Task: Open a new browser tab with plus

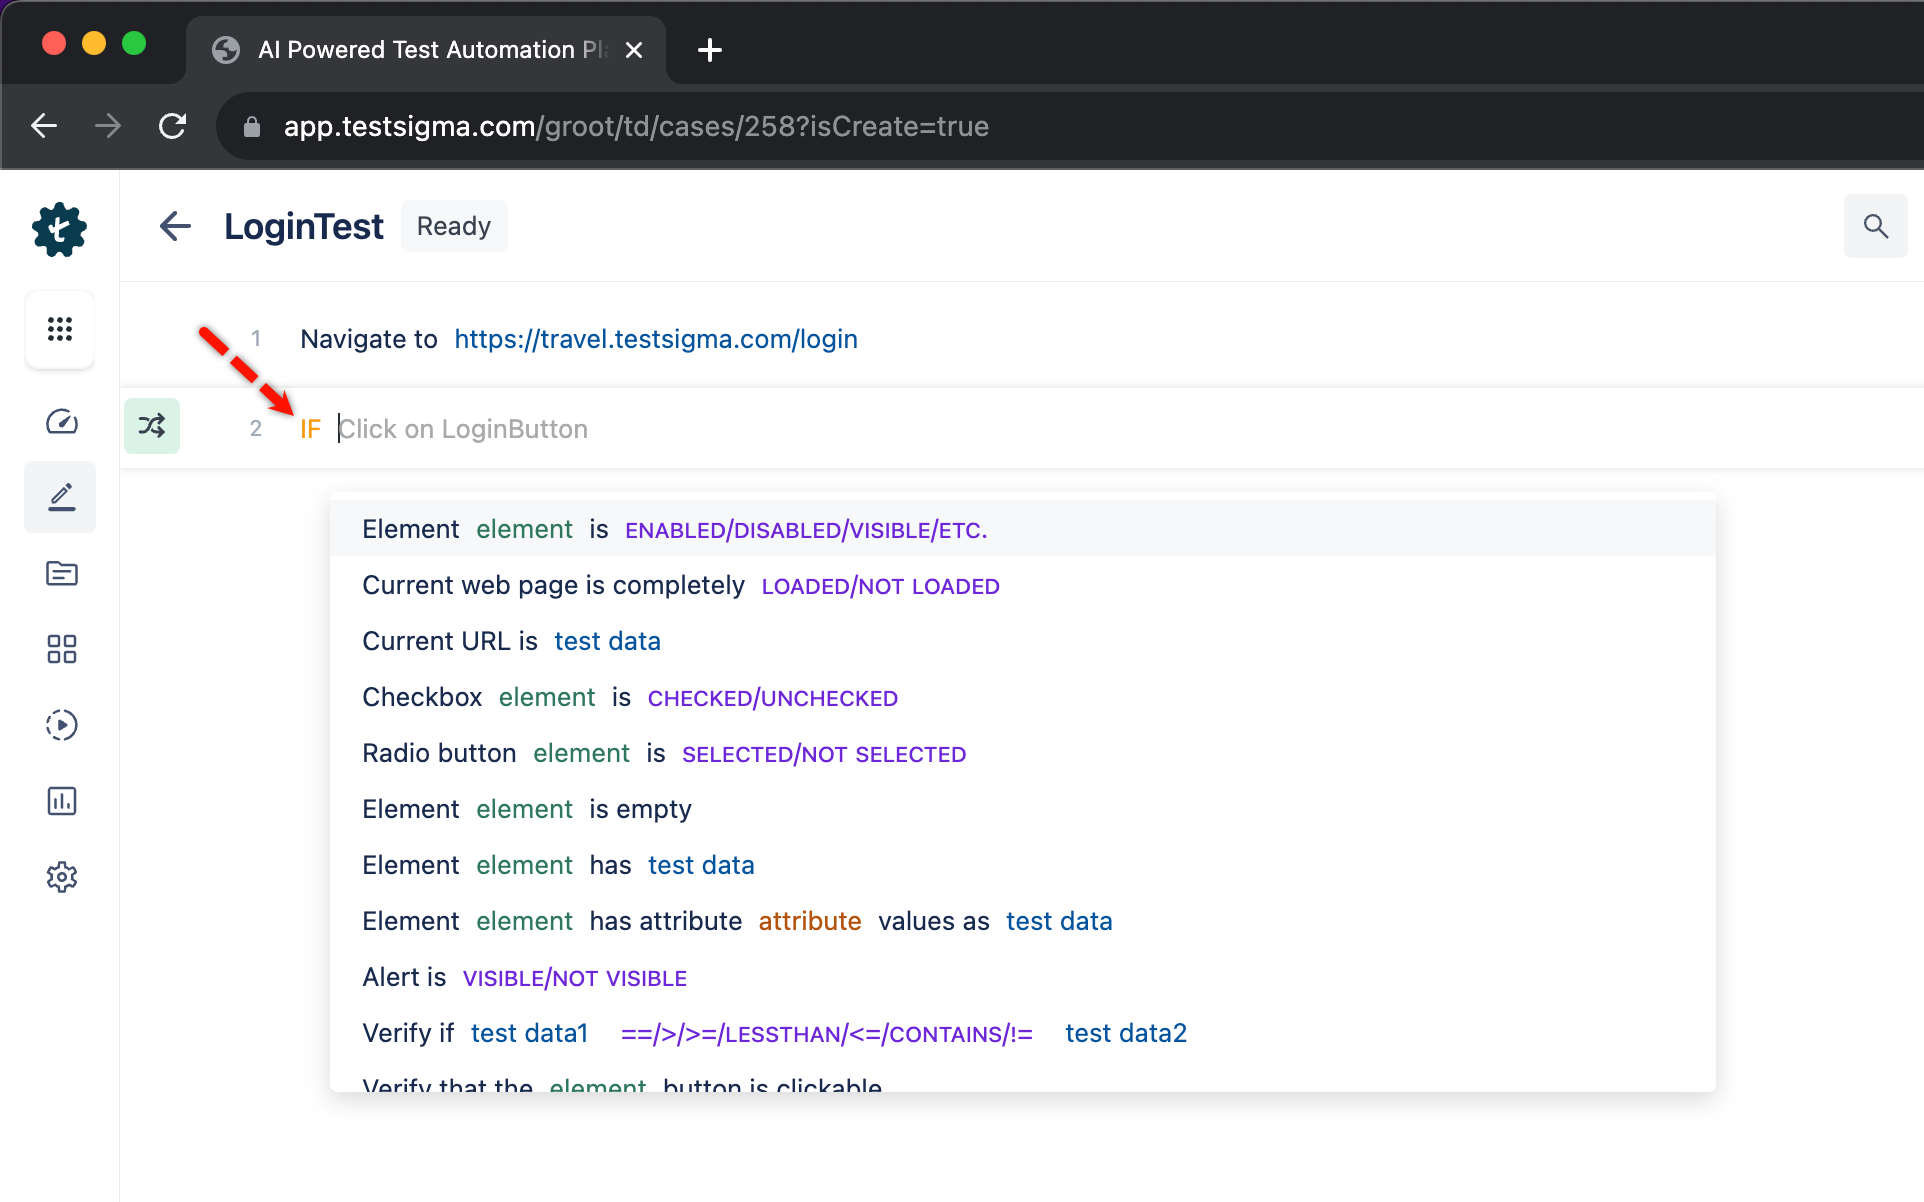Action: click(709, 50)
